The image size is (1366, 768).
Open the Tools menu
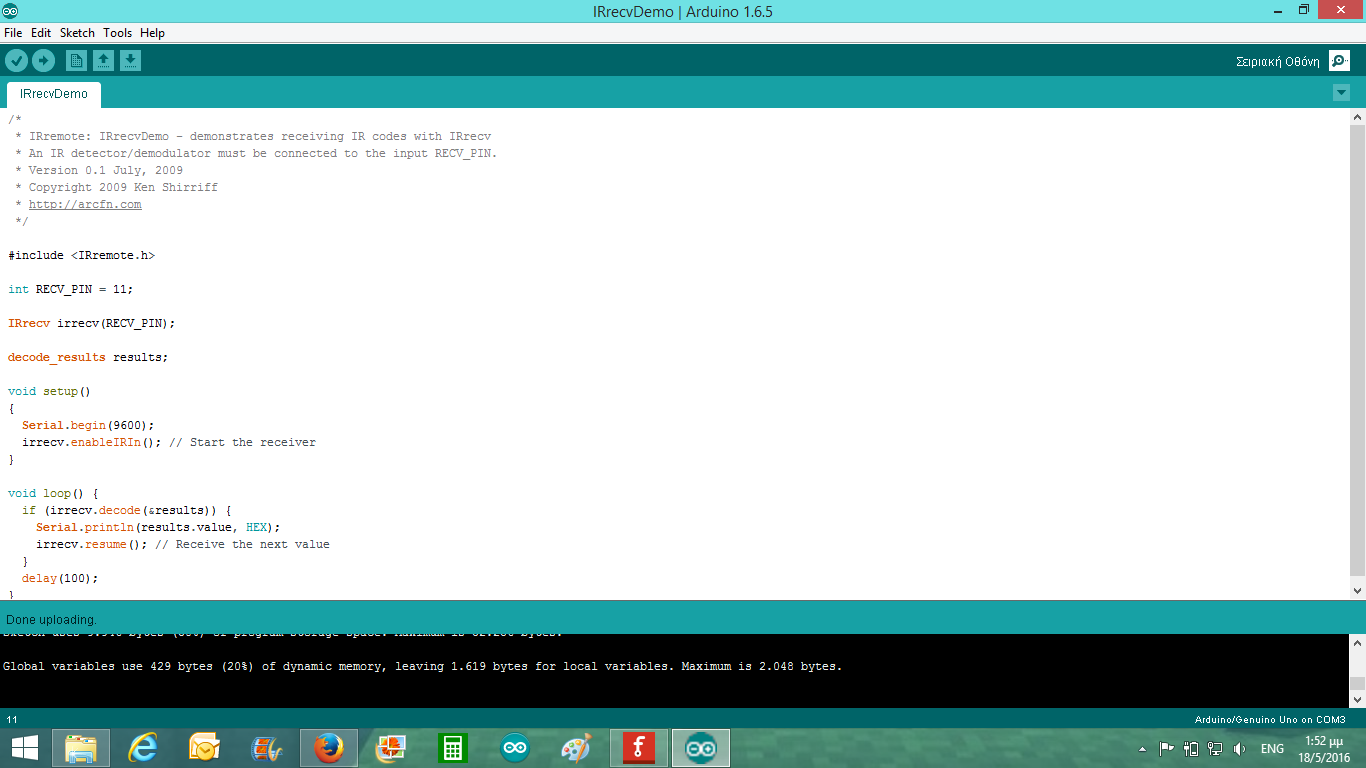(117, 33)
